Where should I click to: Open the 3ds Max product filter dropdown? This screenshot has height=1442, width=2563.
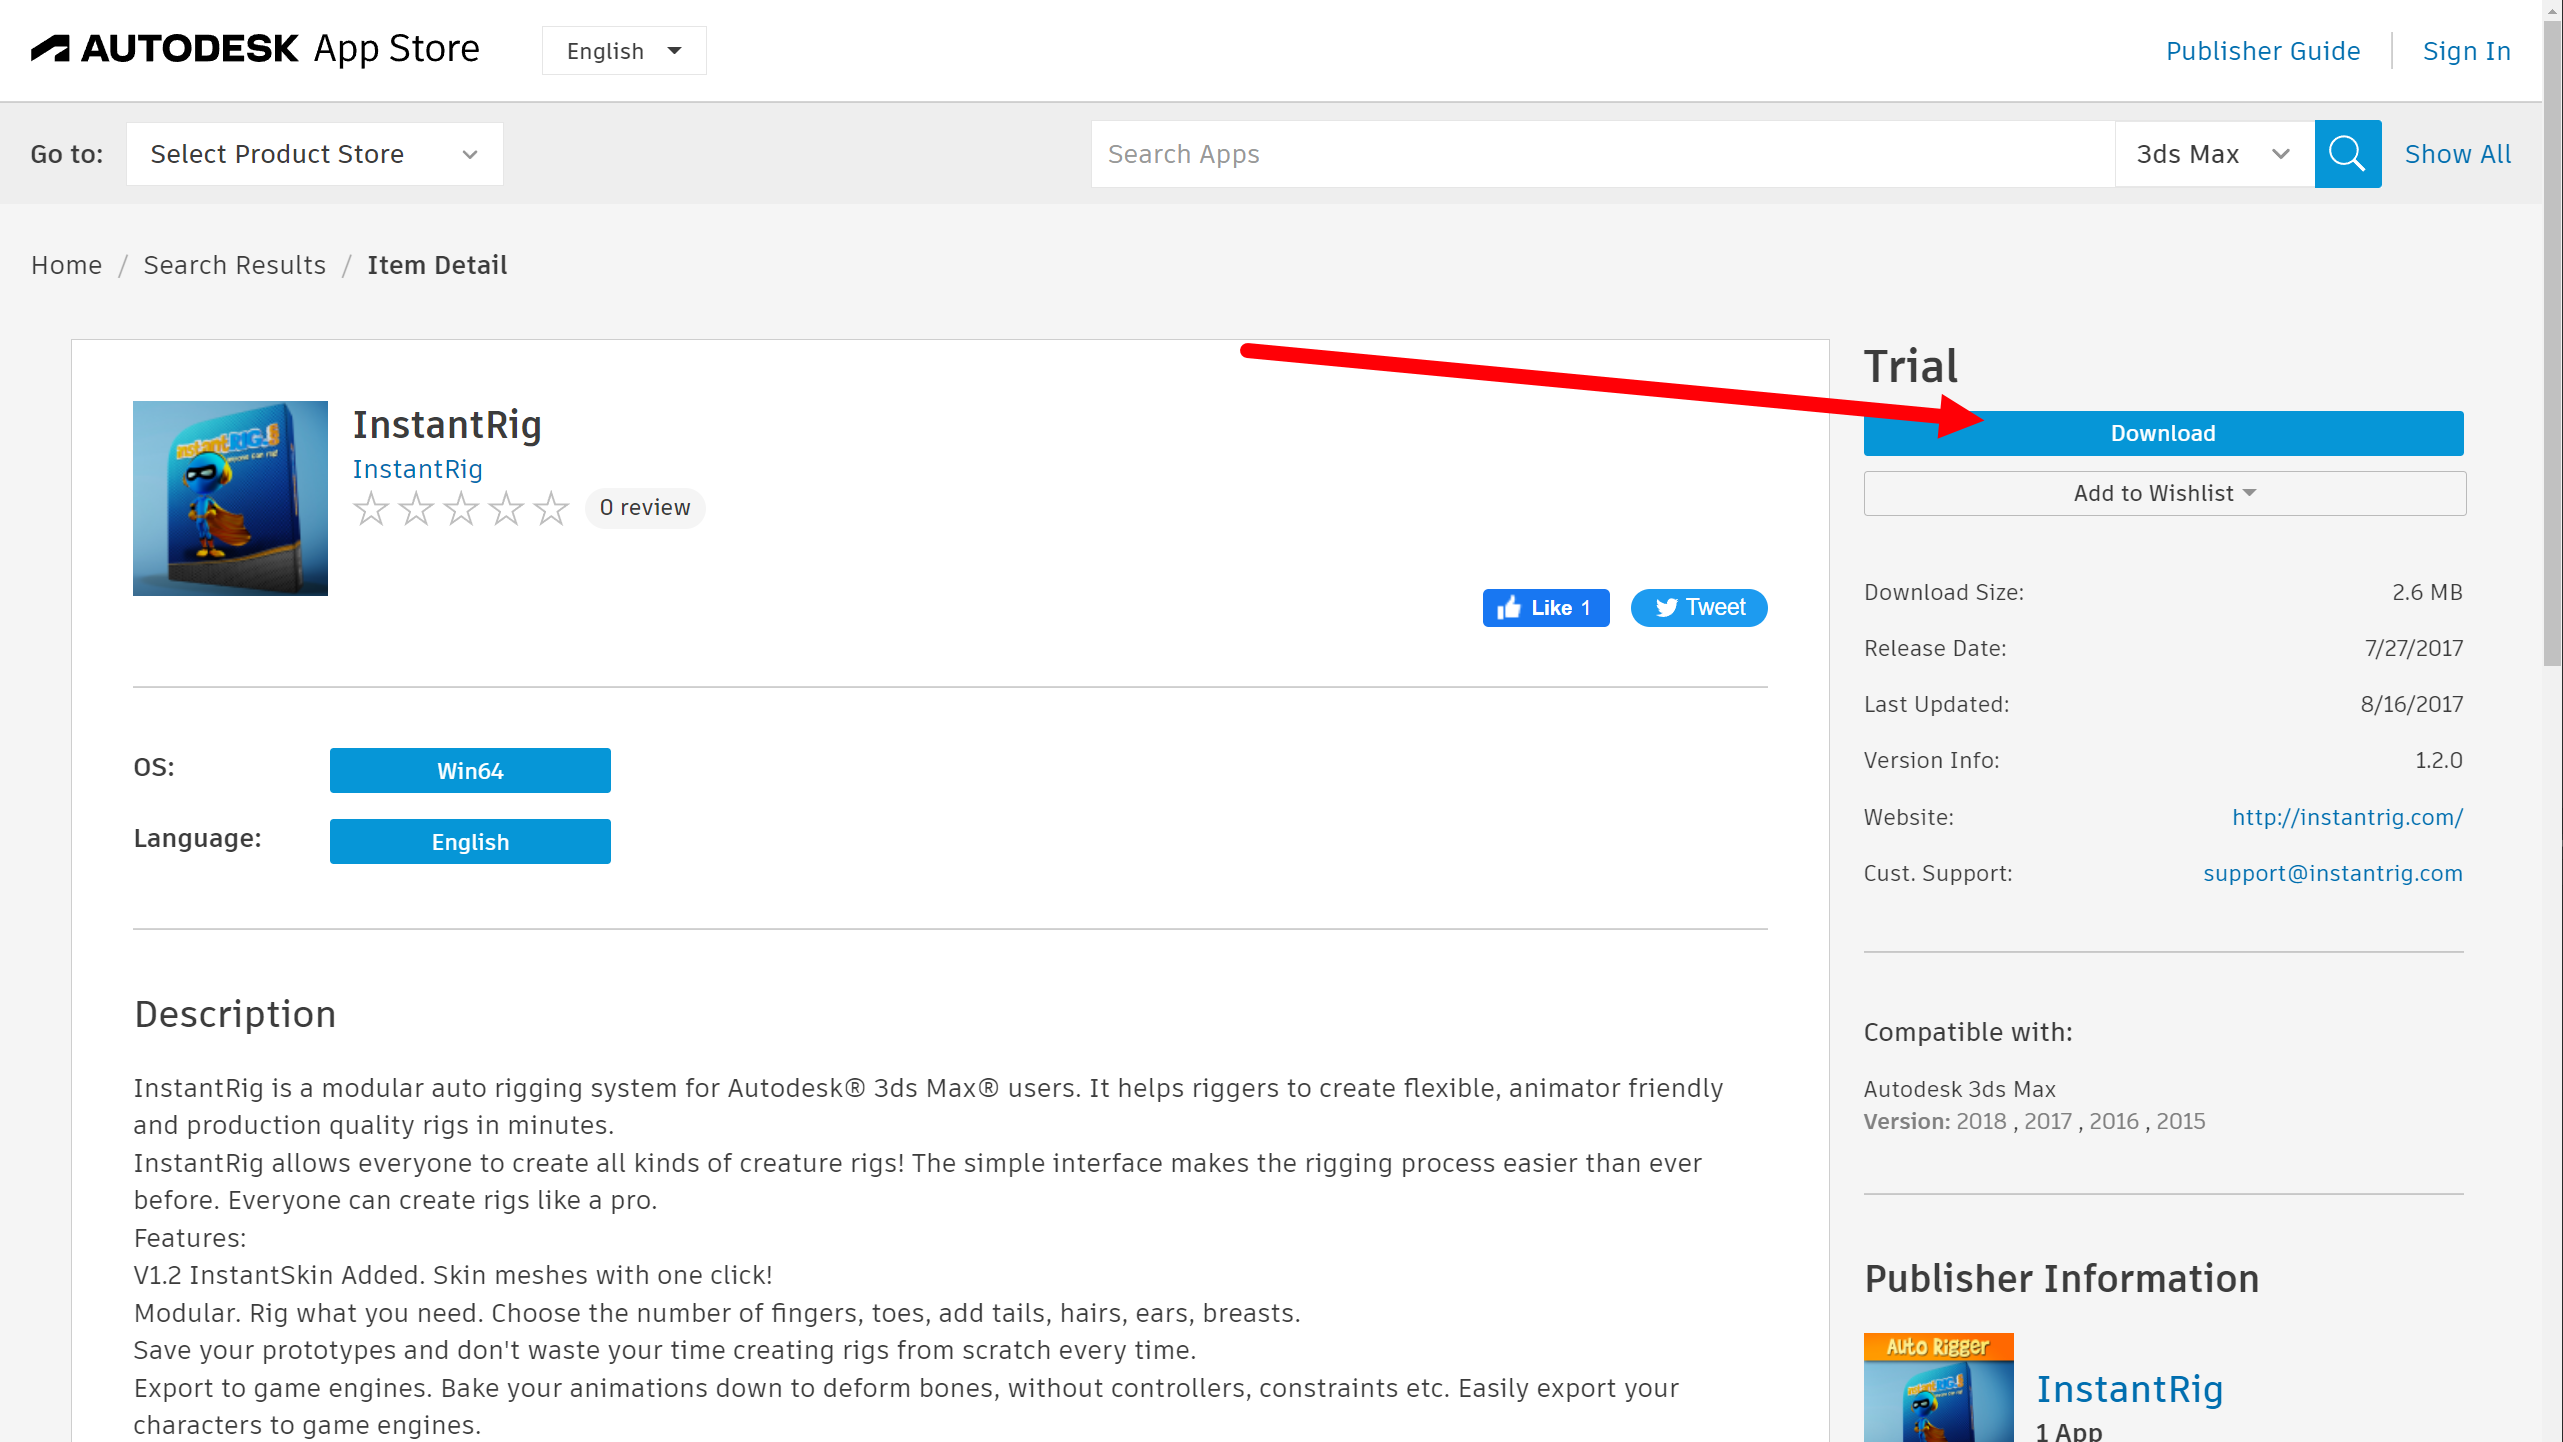[2213, 154]
